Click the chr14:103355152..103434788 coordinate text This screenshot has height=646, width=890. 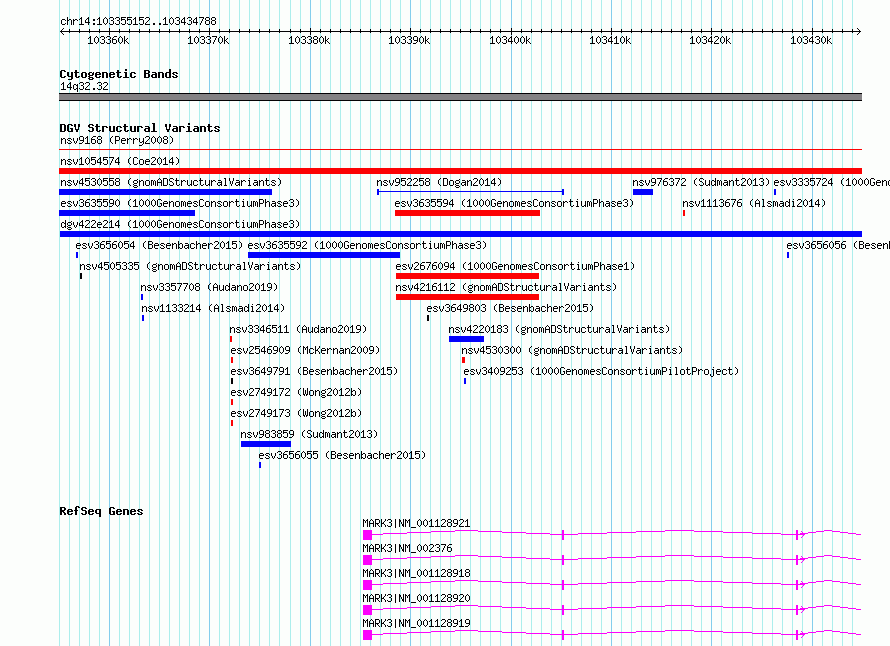(138, 21)
